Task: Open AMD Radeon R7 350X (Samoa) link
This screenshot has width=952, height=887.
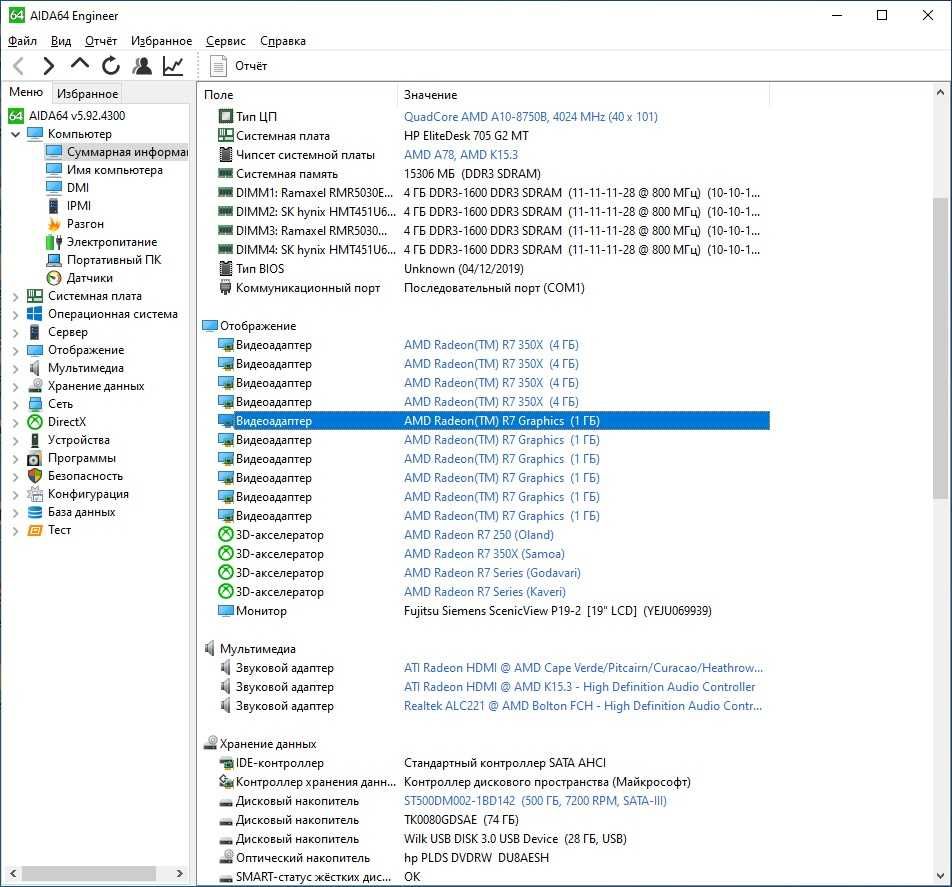Action: point(484,554)
